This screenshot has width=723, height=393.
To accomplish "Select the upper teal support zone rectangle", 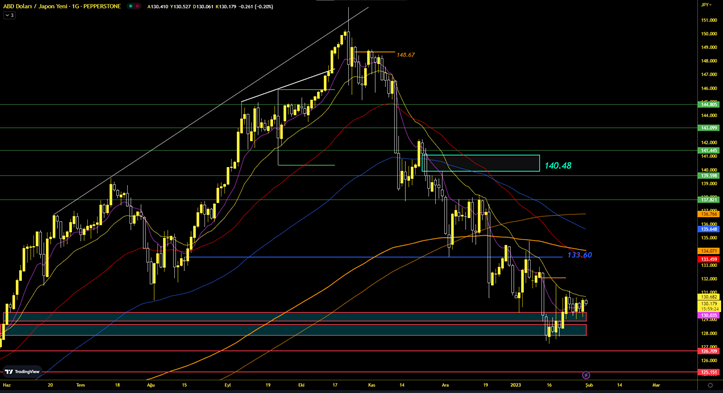I will [295, 317].
